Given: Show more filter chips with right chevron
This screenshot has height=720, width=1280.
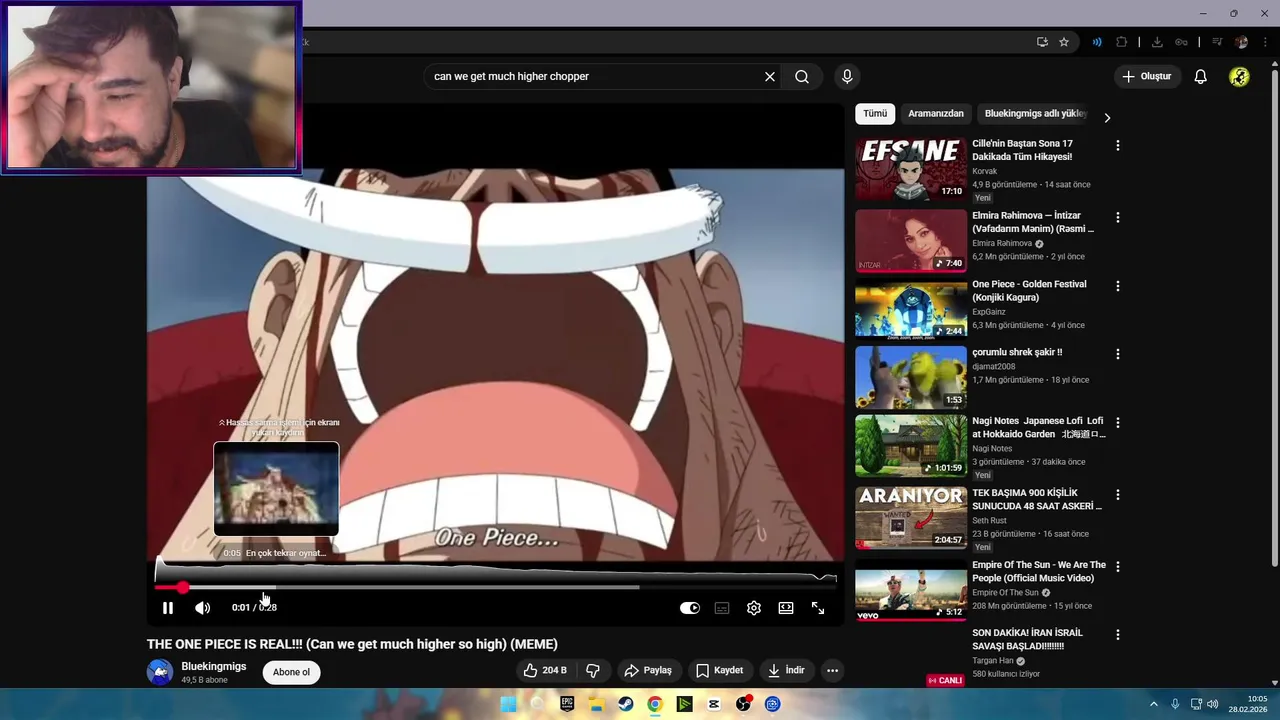Looking at the screenshot, I should coord(1107,117).
